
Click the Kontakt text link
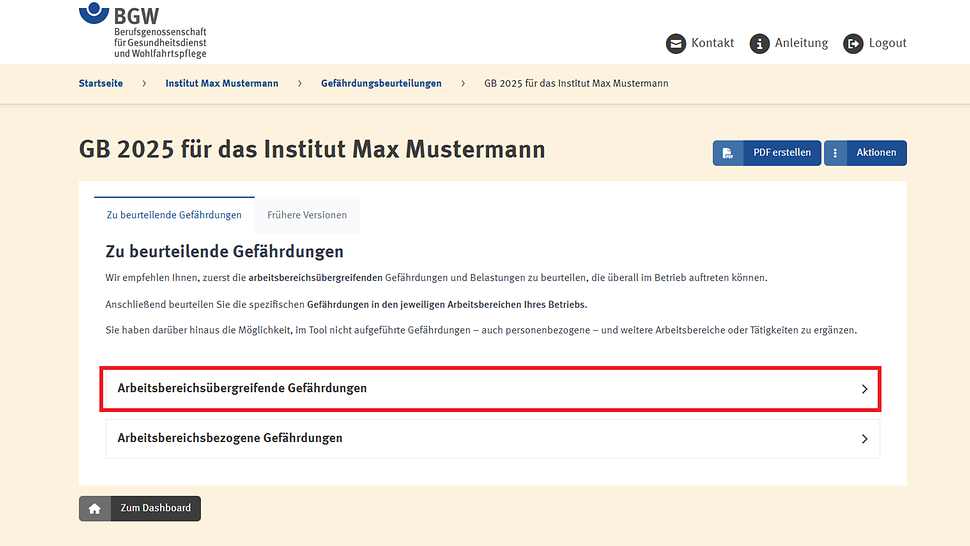pyautogui.click(x=712, y=43)
